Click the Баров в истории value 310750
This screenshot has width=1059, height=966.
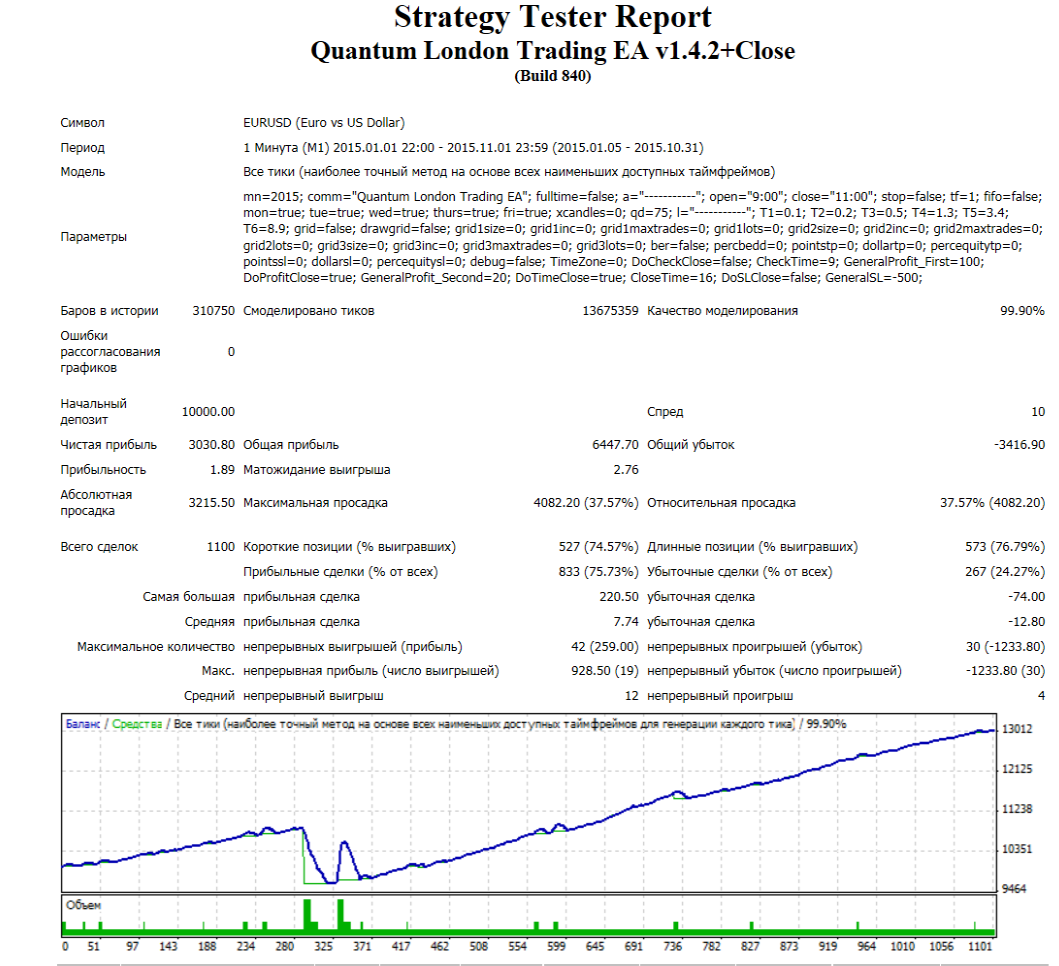pyautogui.click(x=213, y=311)
